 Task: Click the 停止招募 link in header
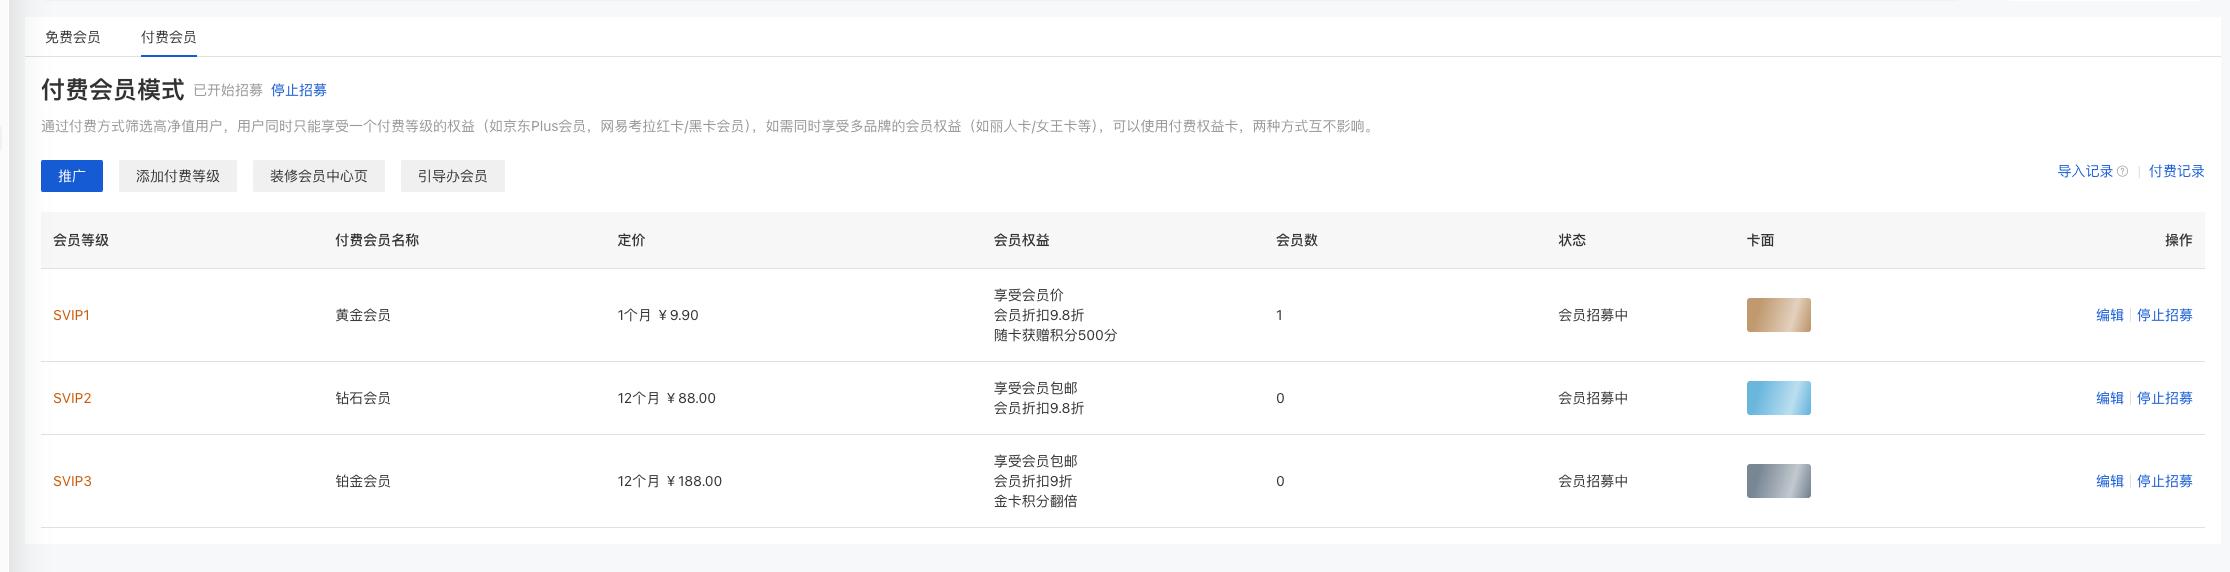point(299,90)
